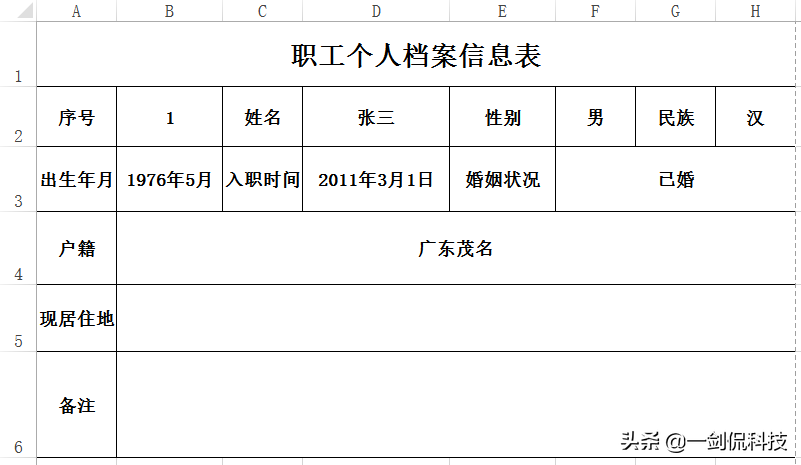Viewport: 801px width, 465px height.
Task: Select the 户籍 label cell
Action: pos(77,248)
